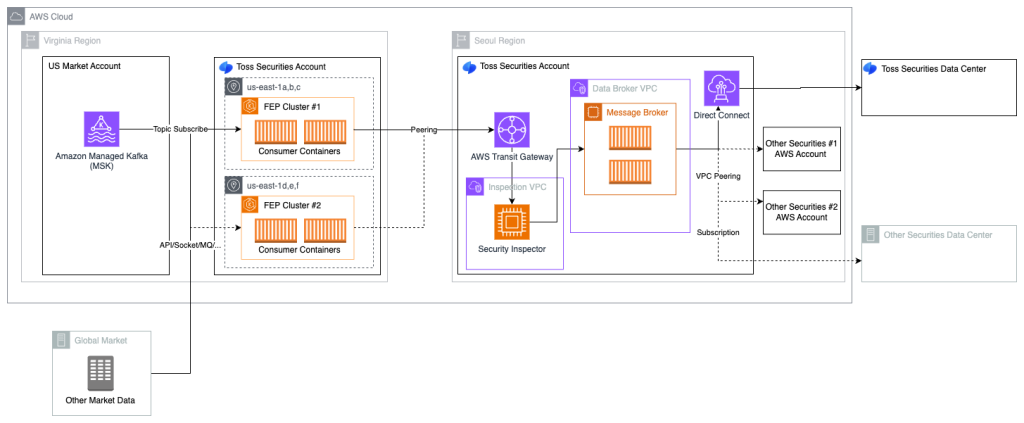Click the 'Message Broker' title text
Screen dimensions: 1024x423
pos(637,113)
